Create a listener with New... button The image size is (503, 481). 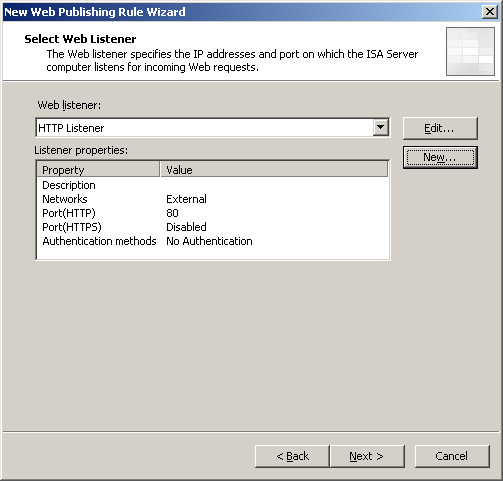(440, 157)
